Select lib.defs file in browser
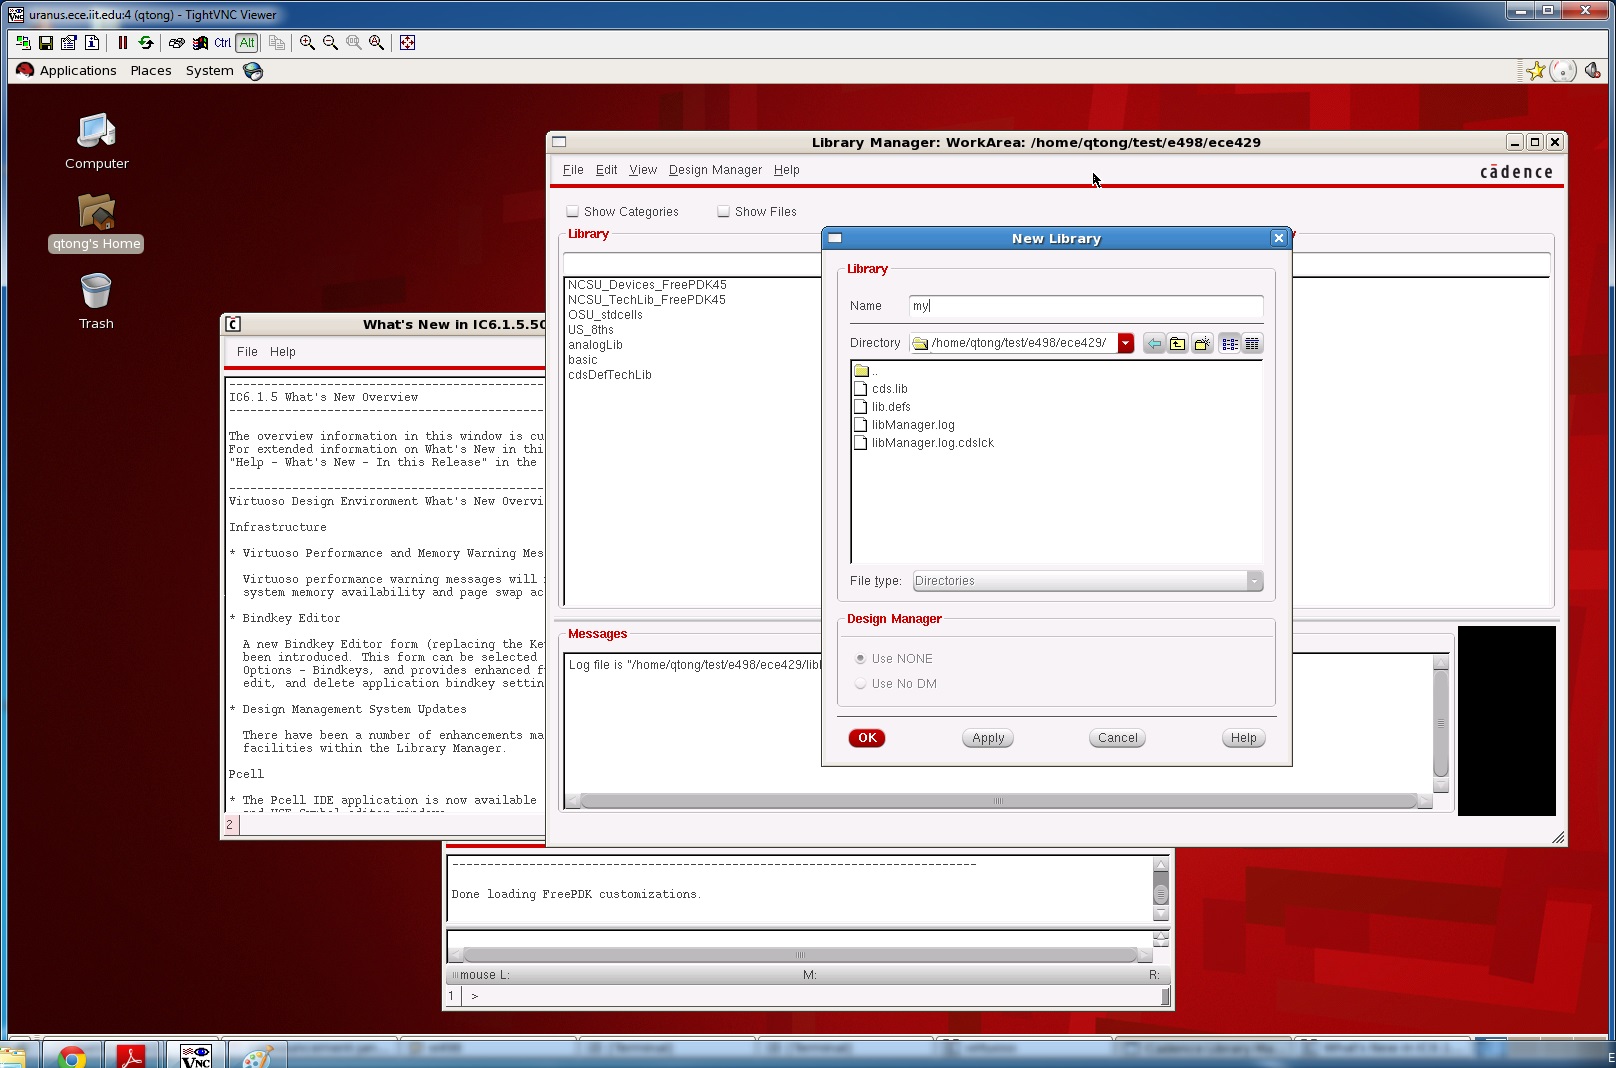The image size is (1616, 1068). [x=882, y=407]
